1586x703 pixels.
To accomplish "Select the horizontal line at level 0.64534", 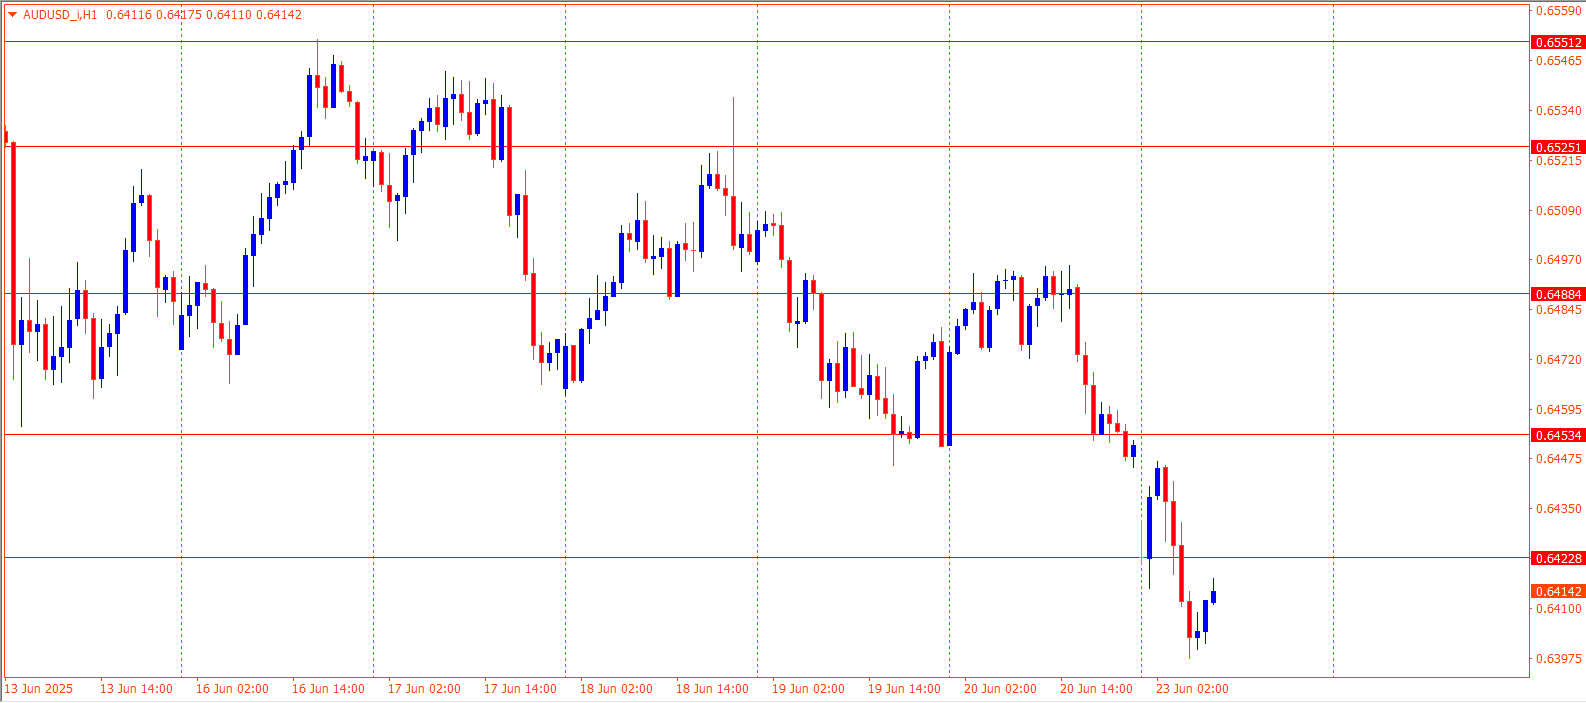I will (766, 434).
